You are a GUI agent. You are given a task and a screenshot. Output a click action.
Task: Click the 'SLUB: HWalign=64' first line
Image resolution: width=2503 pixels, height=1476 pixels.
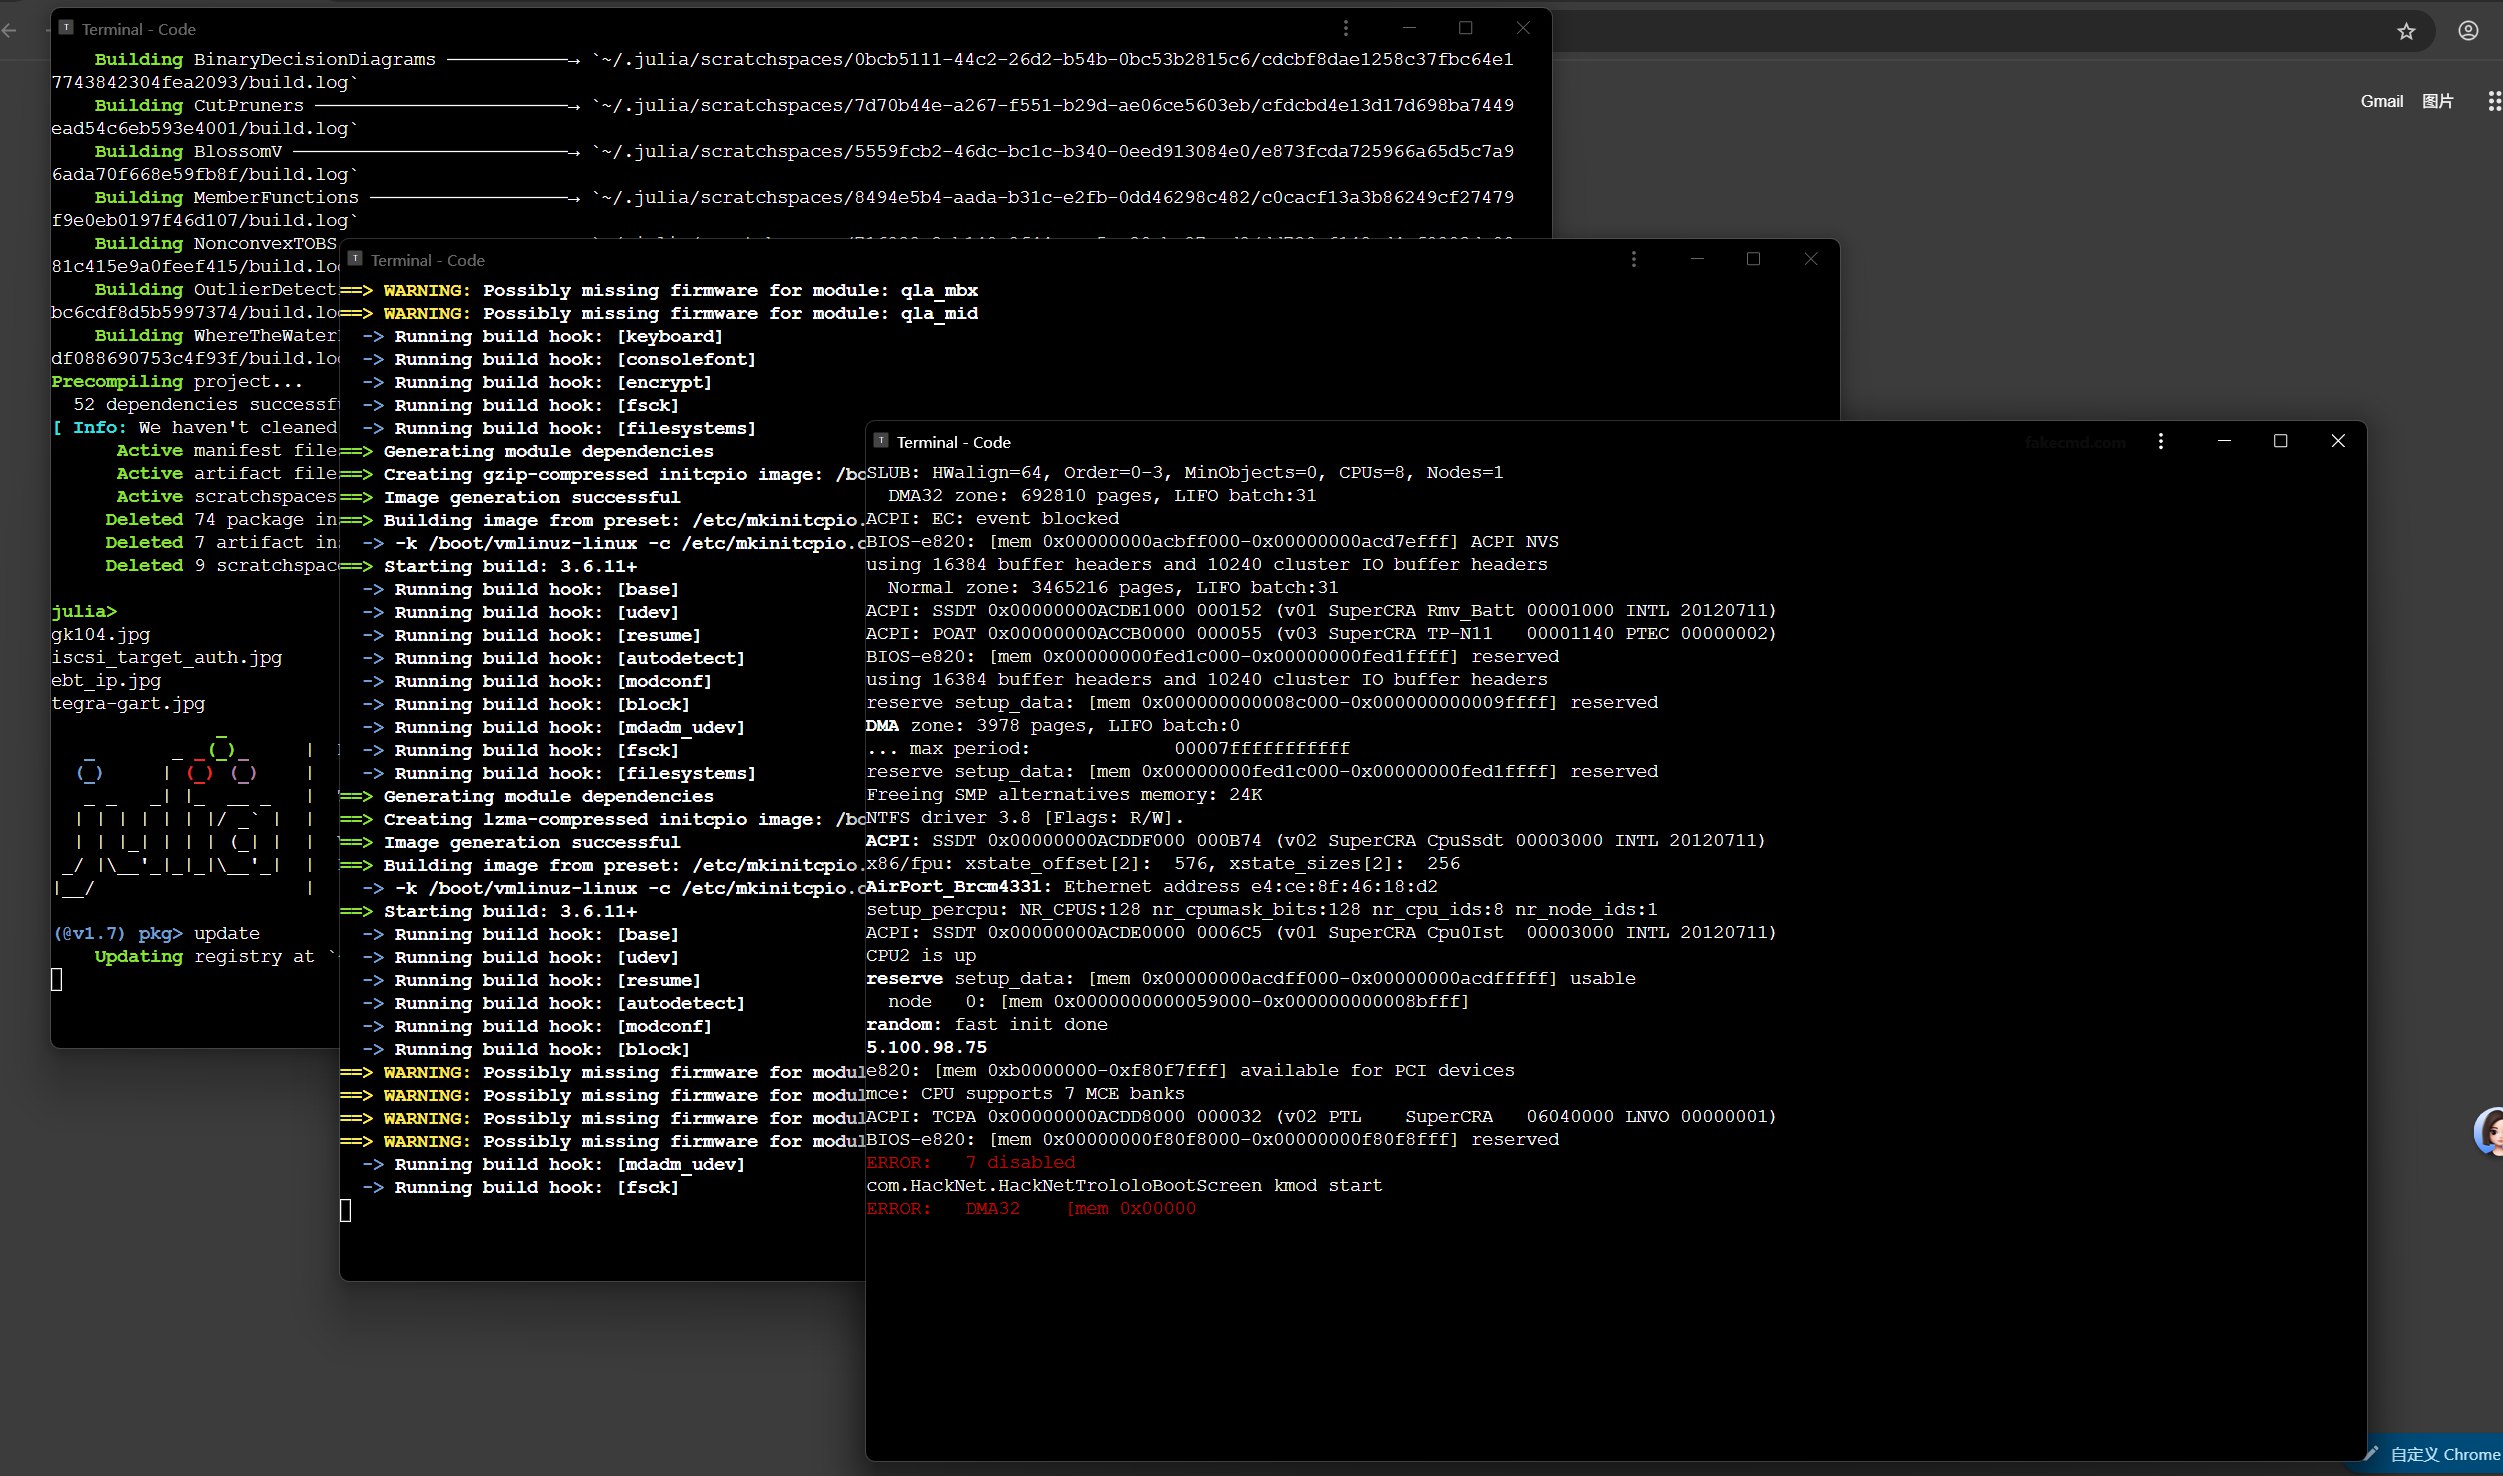(x=1185, y=472)
